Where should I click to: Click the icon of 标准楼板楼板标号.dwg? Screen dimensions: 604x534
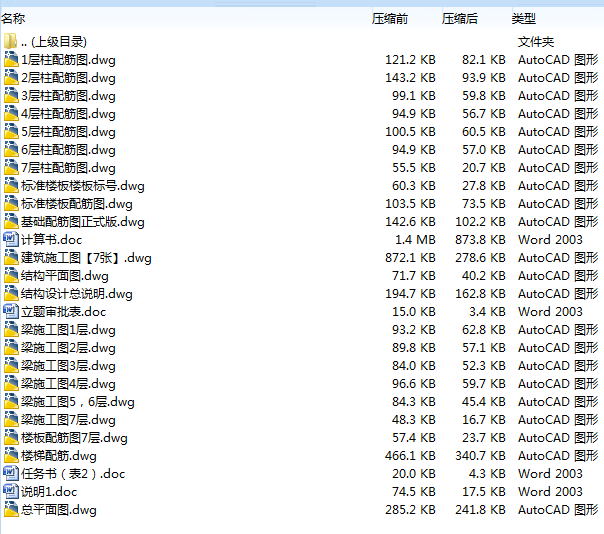11,185
